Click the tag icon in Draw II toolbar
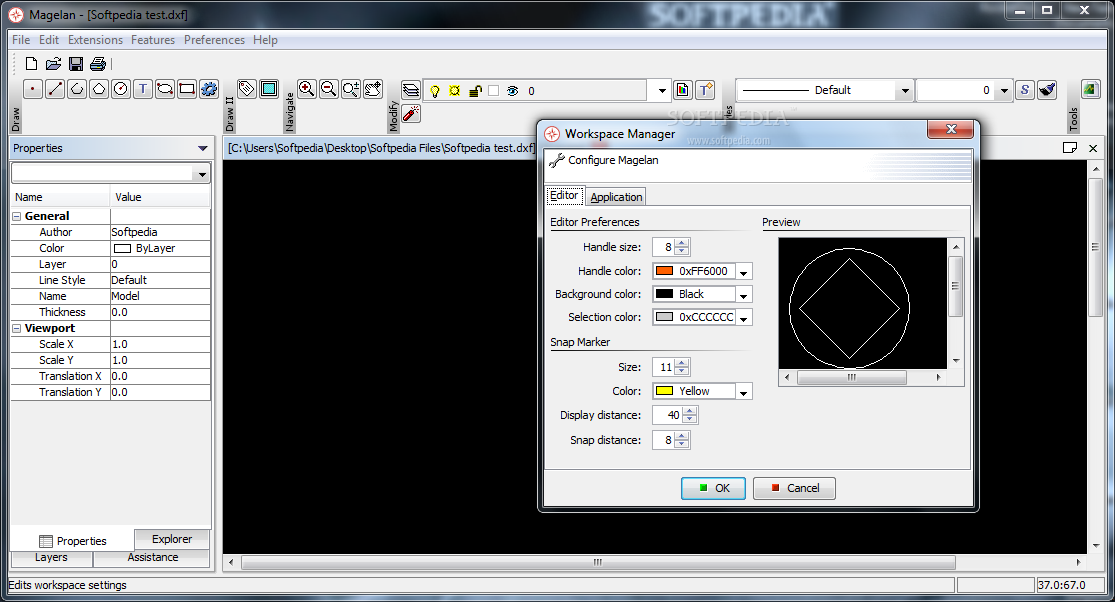Image resolution: width=1115 pixels, height=602 pixels. [x=247, y=89]
